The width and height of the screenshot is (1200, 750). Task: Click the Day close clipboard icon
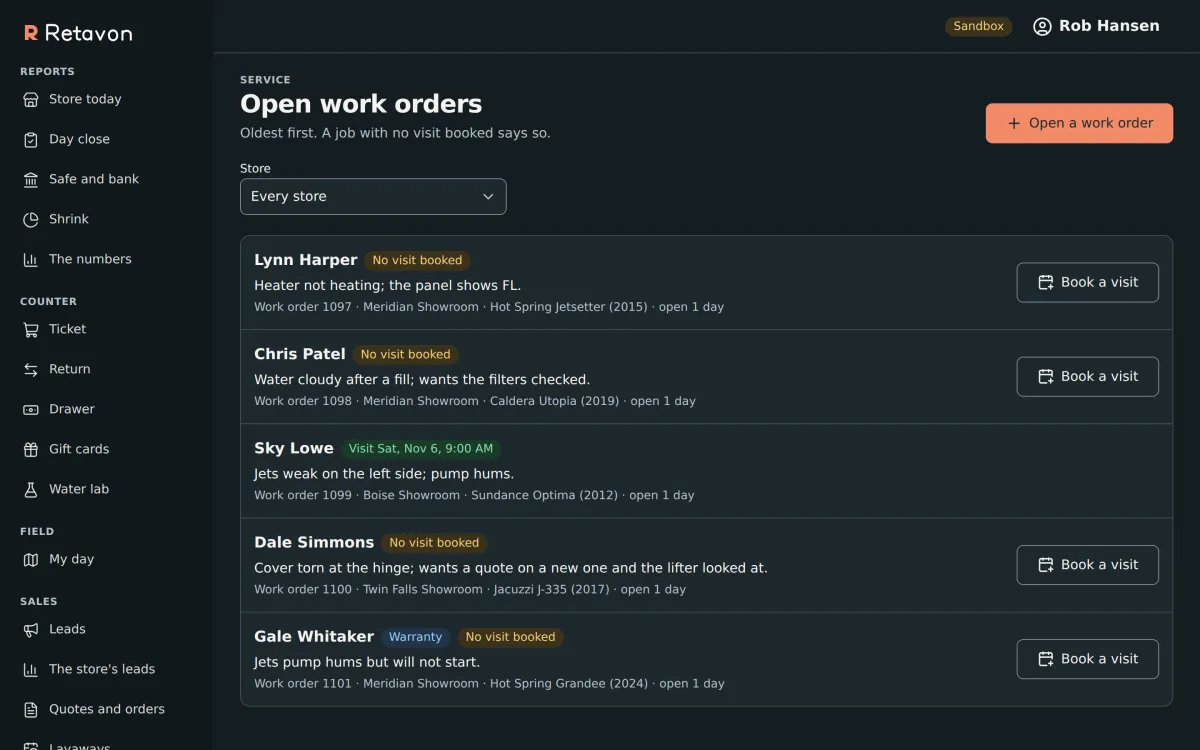tap(31, 139)
